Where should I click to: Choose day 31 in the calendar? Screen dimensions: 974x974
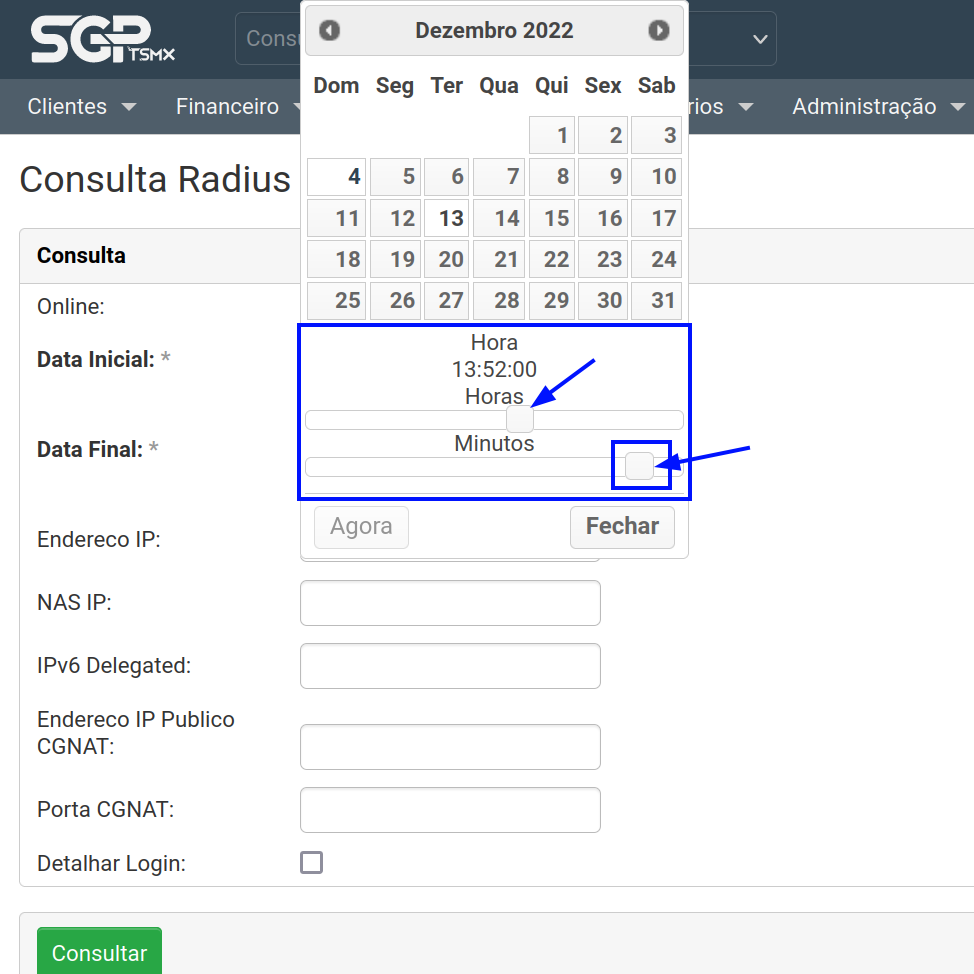pyautogui.click(x=656, y=300)
